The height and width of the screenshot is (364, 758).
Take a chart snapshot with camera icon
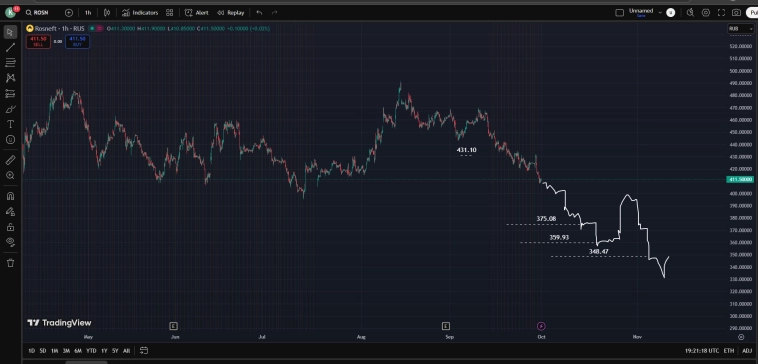click(736, 13)
